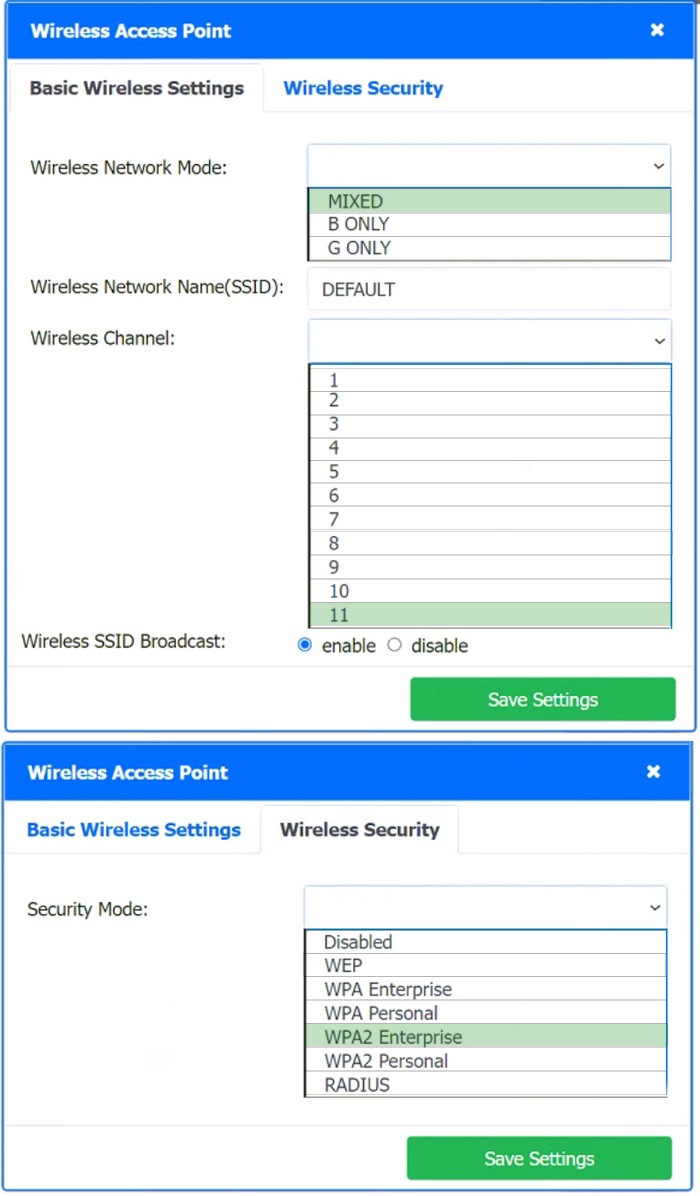Viewport: 700px width, 1196px height.
Task: Select channel 1 from the channel list
Action: coord(490,379)
